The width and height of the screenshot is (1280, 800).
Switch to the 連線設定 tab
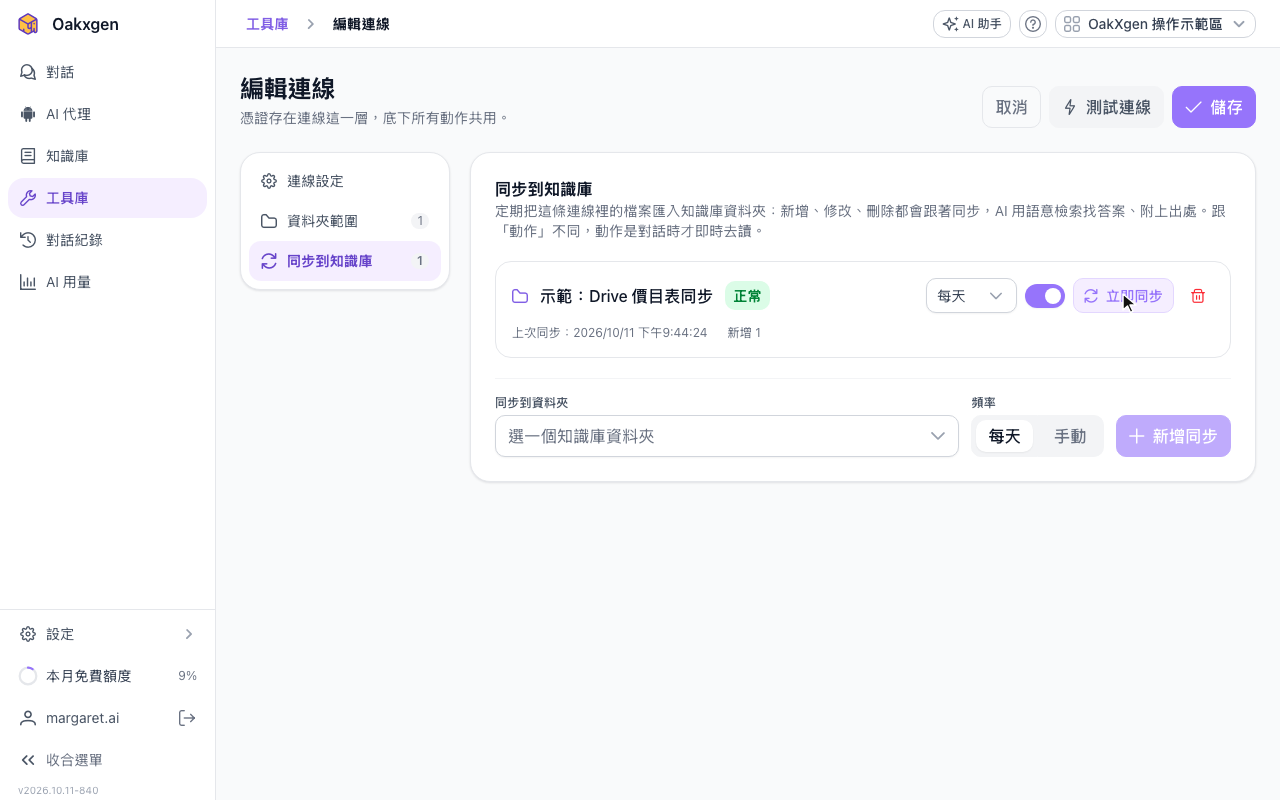(345, 181)
